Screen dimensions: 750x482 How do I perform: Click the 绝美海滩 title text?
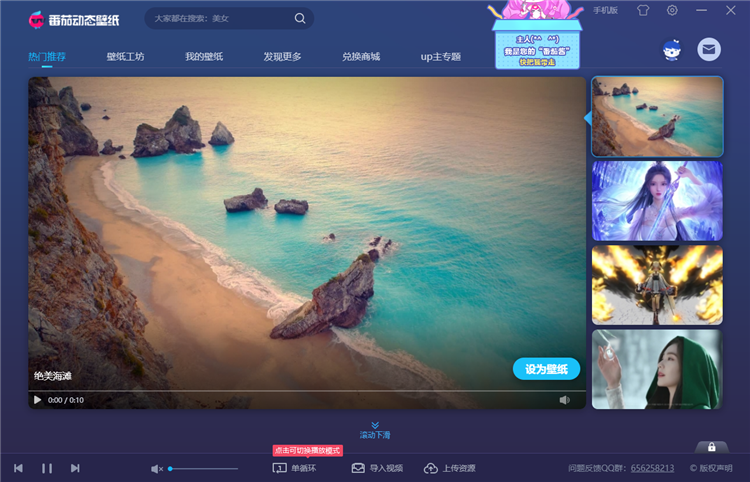[x=53, y=376]
